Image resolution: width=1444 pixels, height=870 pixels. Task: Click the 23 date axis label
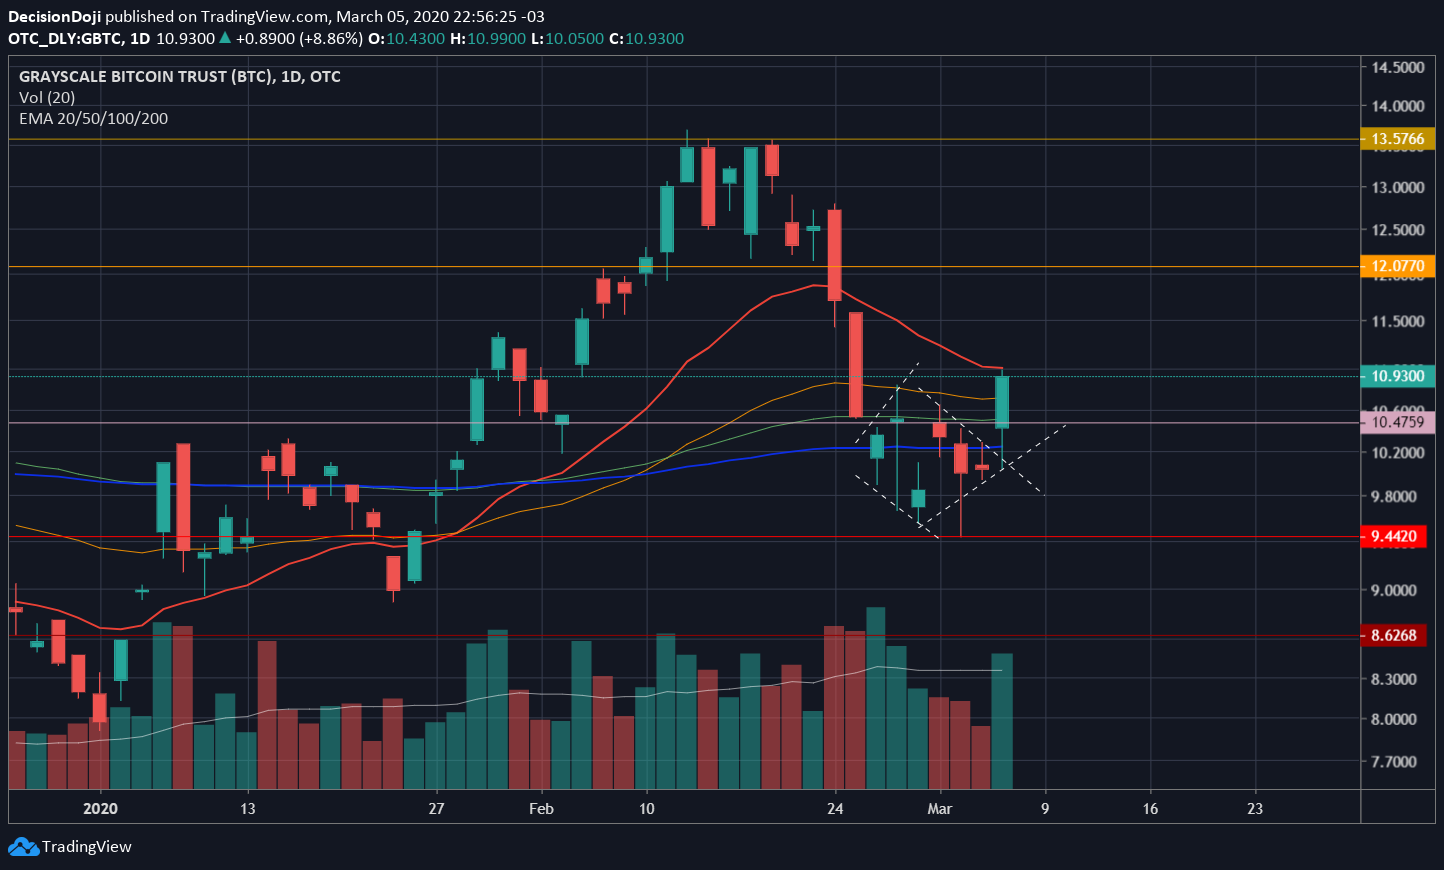click(1255, 808)
